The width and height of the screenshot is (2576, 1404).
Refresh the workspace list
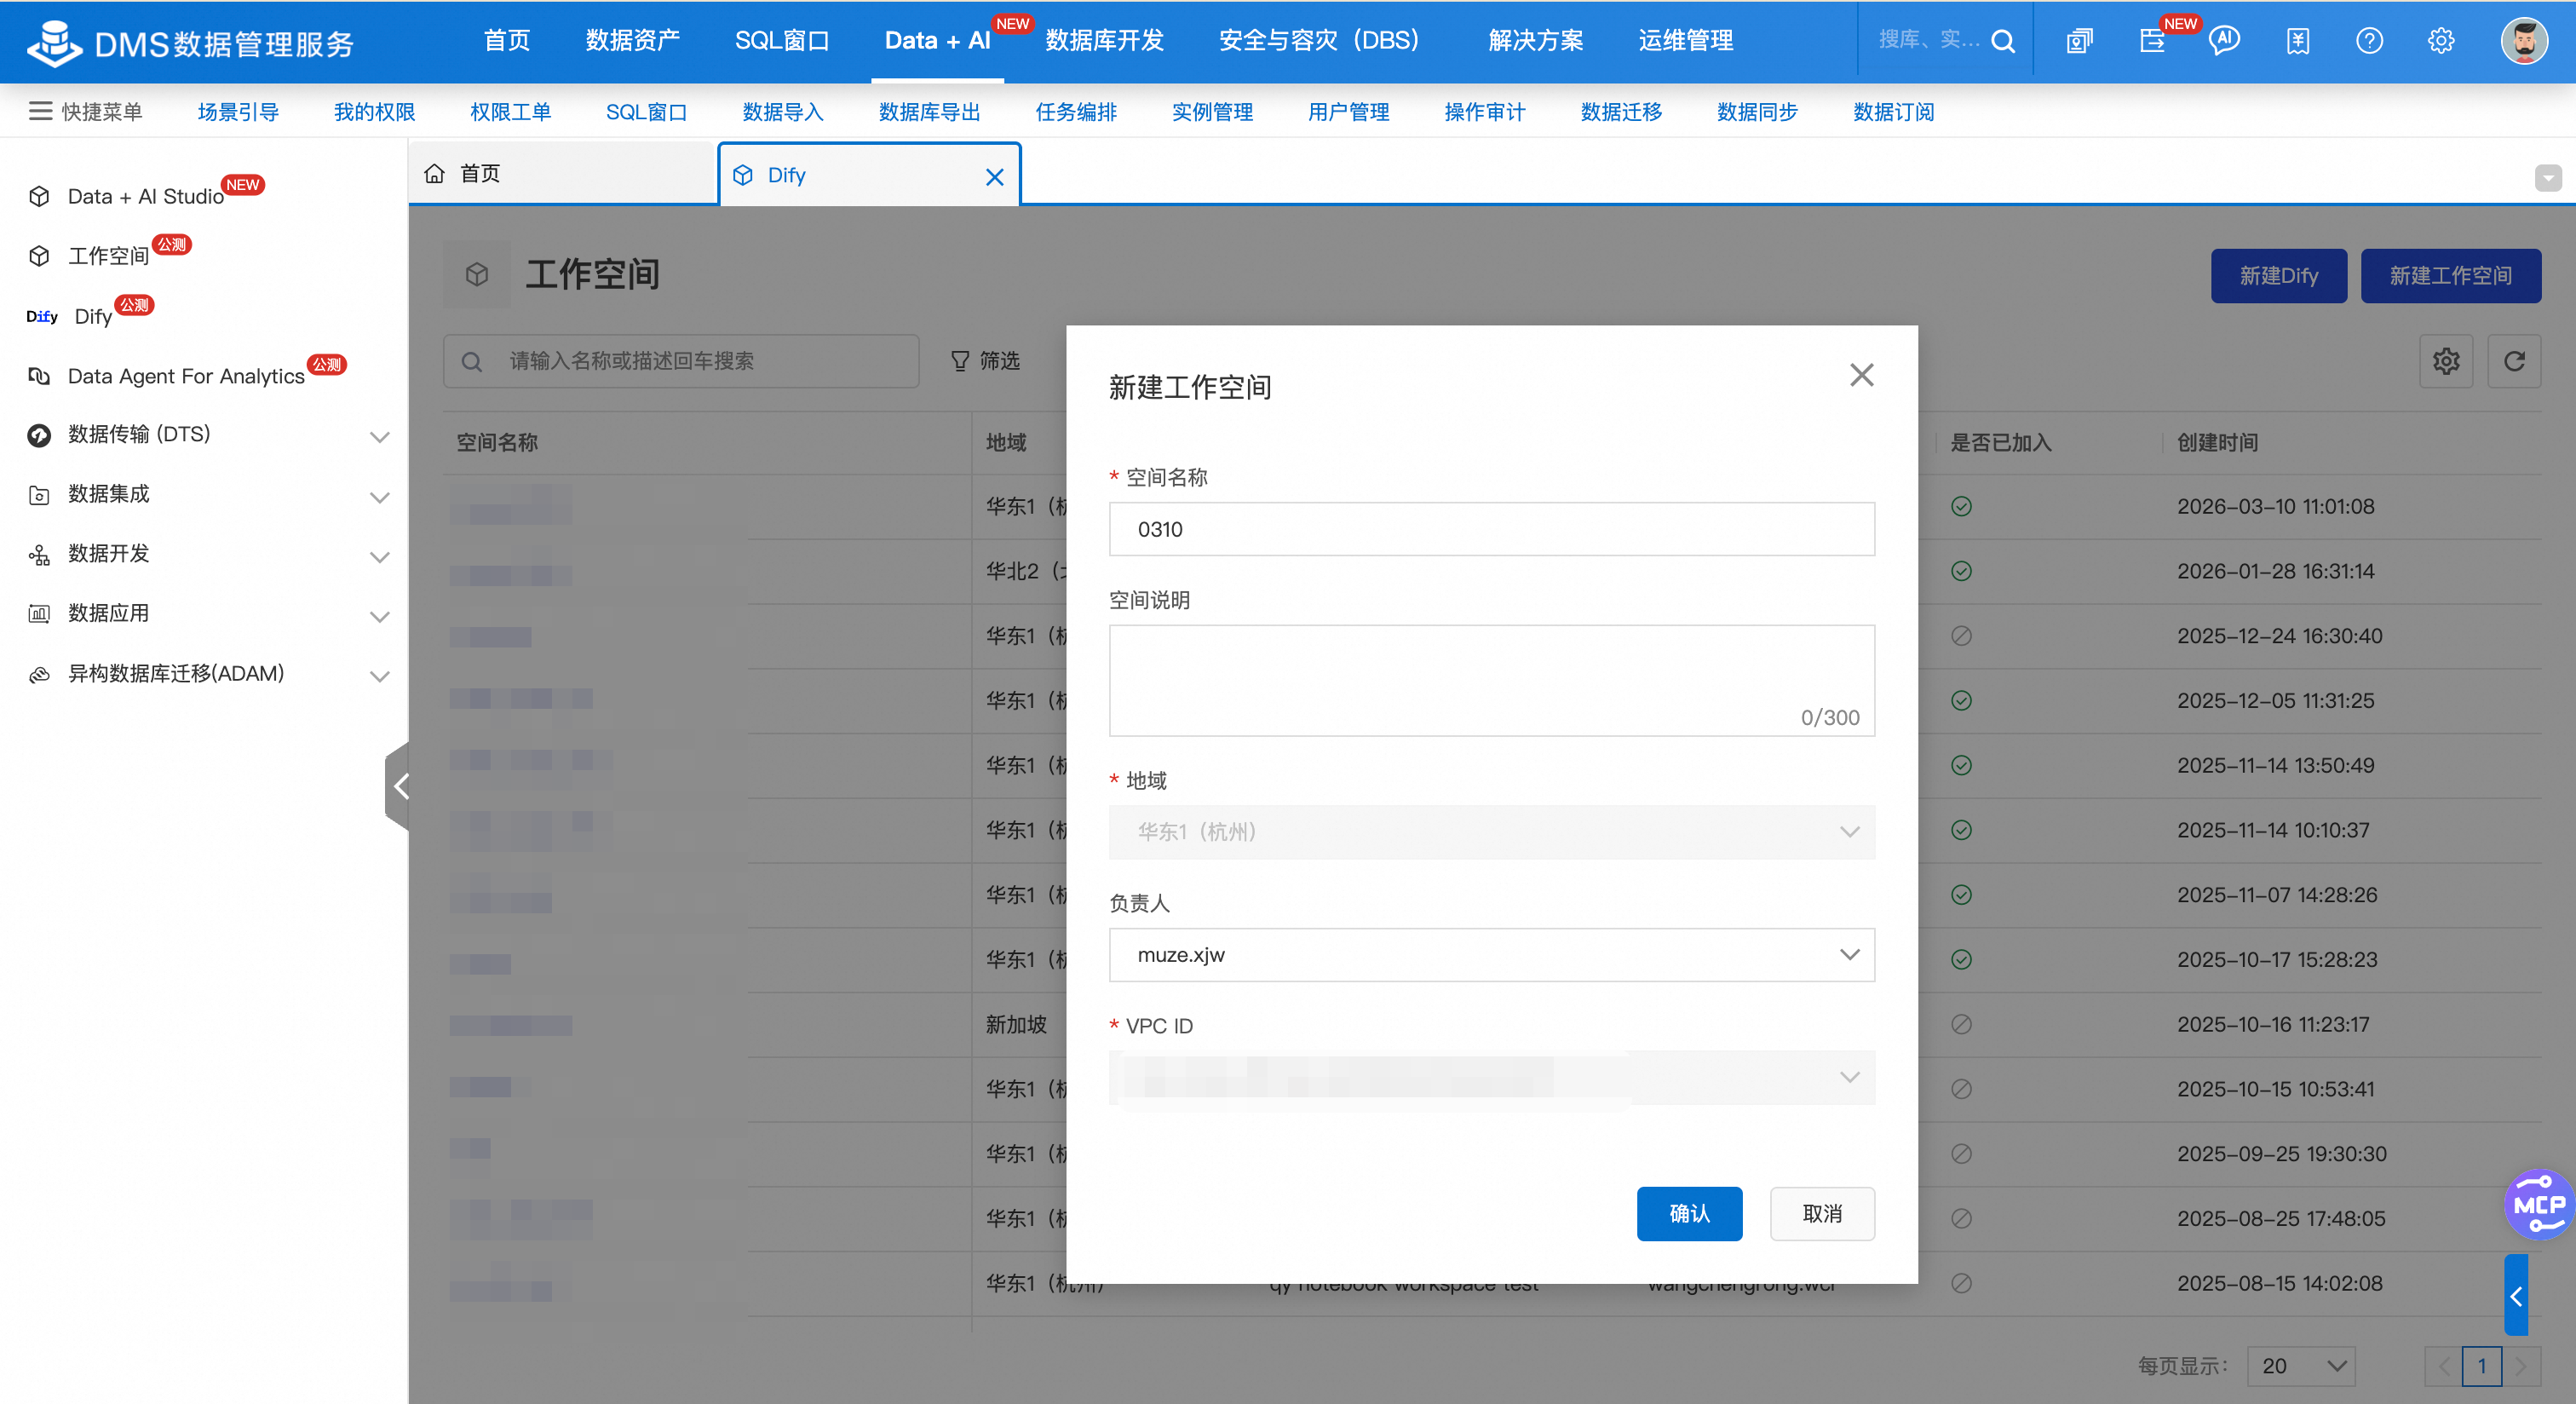tap(2514, 361)
